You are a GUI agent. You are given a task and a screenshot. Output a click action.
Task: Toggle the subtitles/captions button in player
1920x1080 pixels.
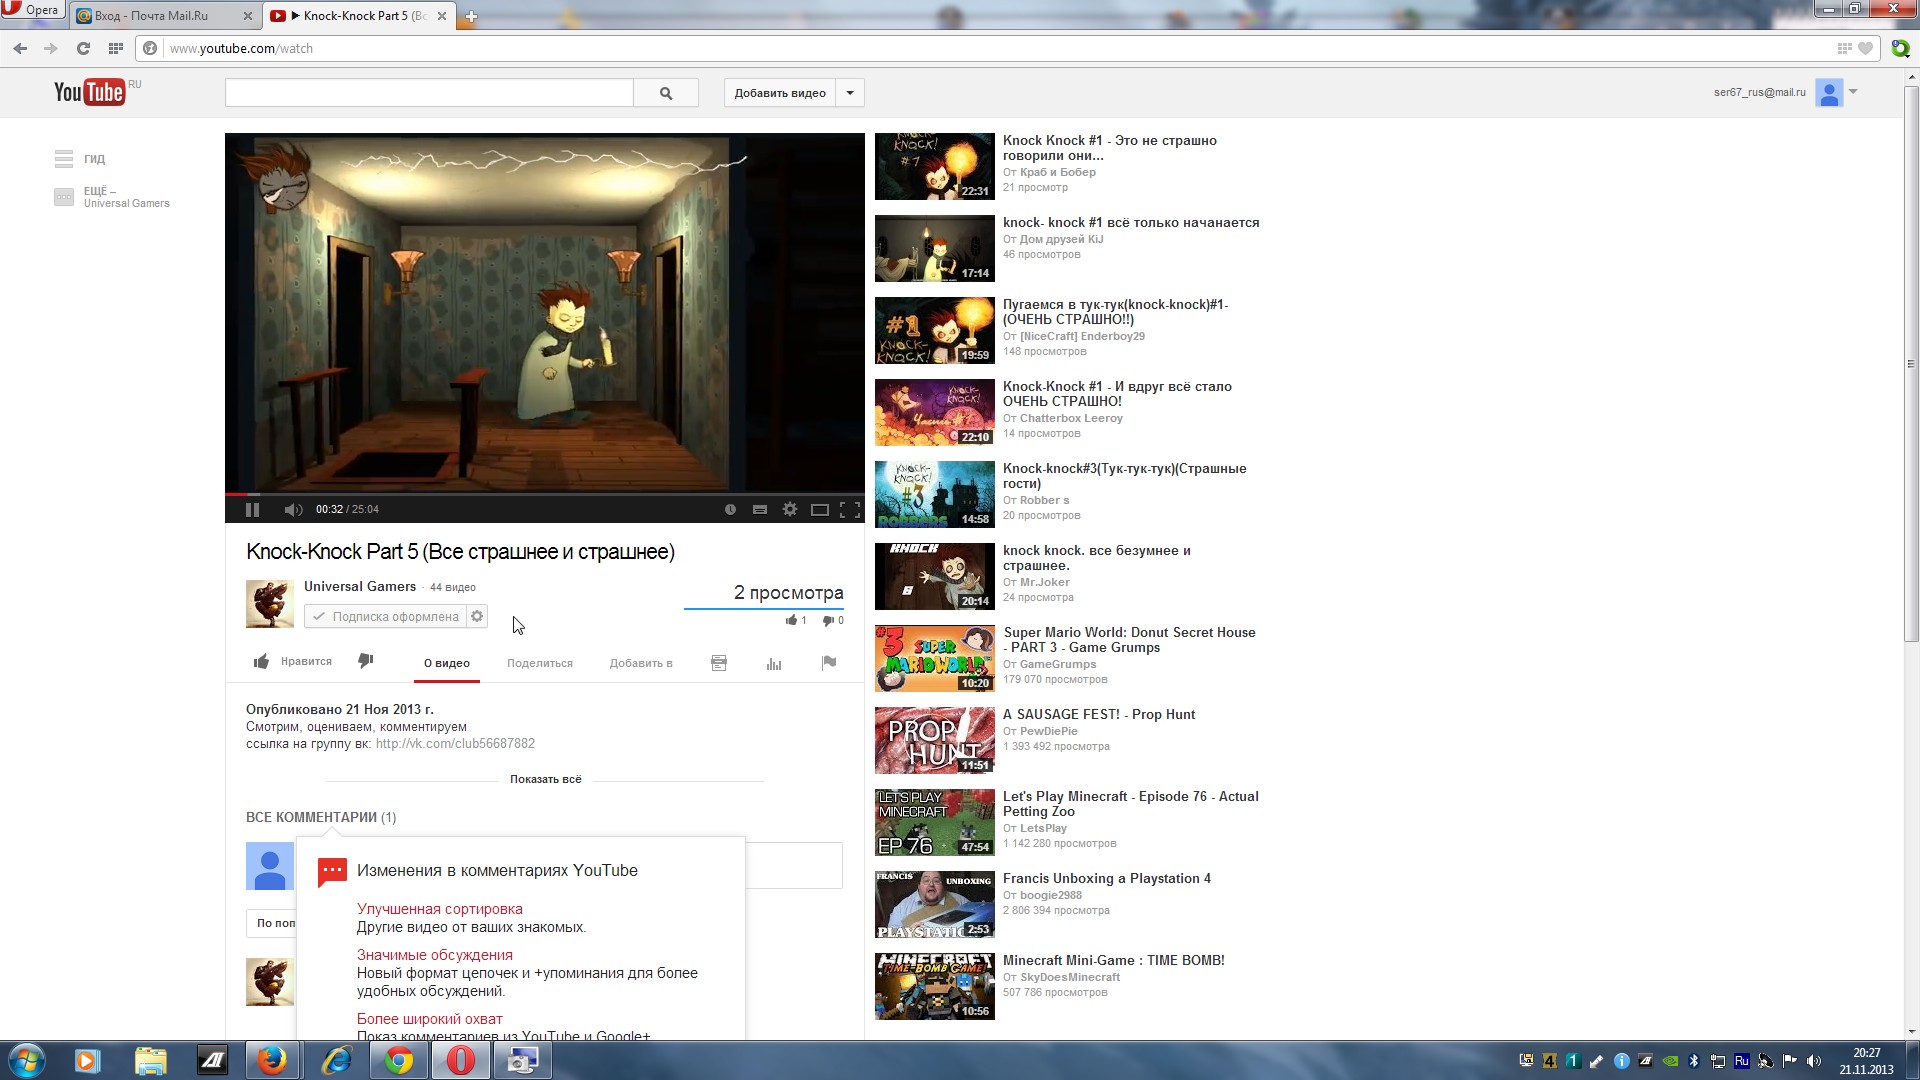point(760,510)
